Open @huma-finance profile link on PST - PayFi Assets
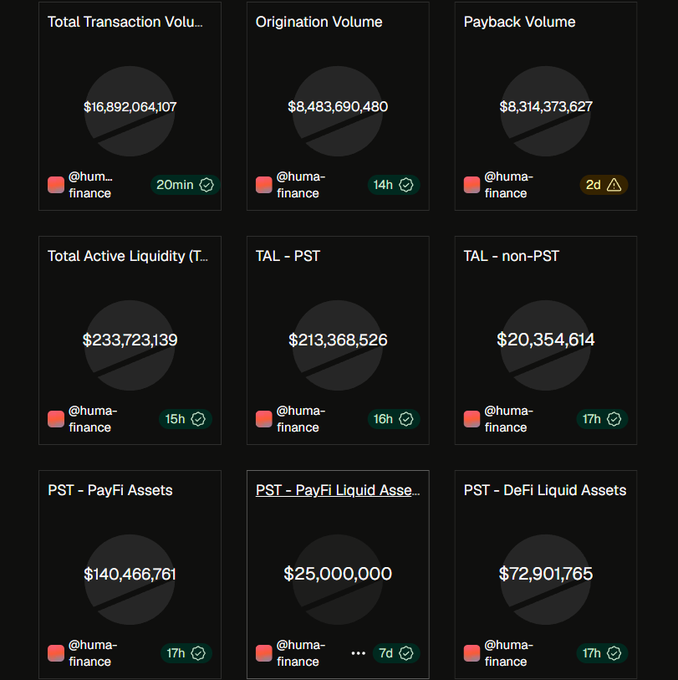The height and width of the screenshot is (680, 678). click(92, 653)
